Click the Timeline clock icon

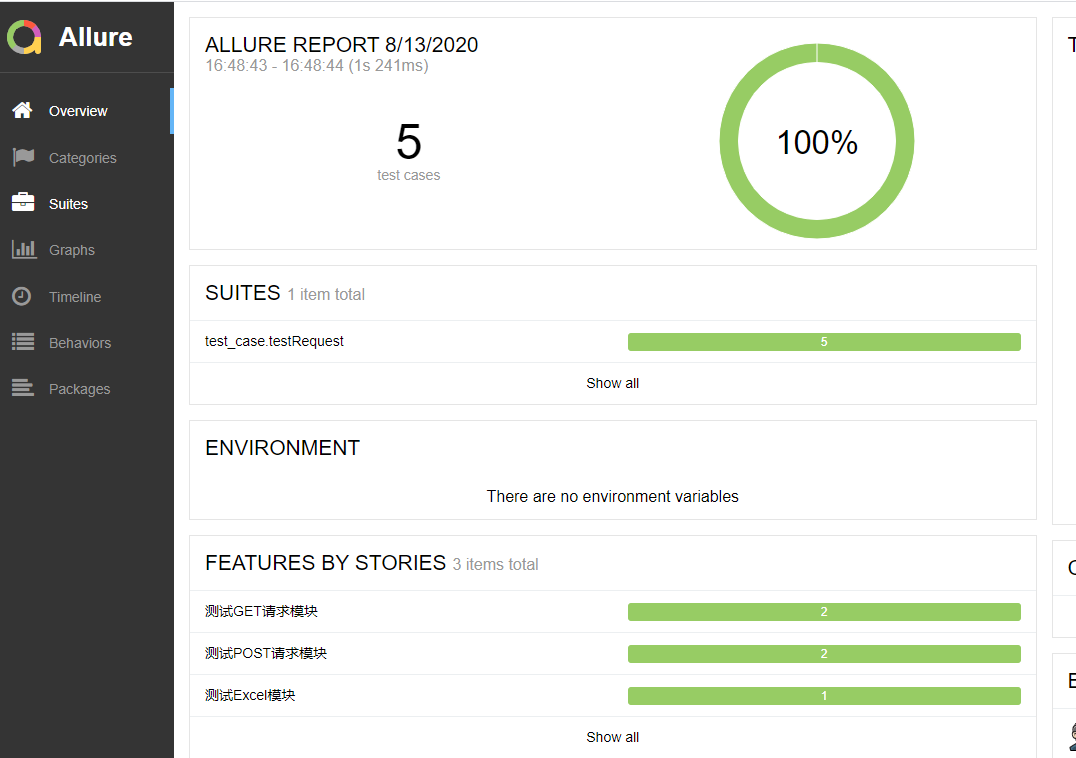click(22, 296)
